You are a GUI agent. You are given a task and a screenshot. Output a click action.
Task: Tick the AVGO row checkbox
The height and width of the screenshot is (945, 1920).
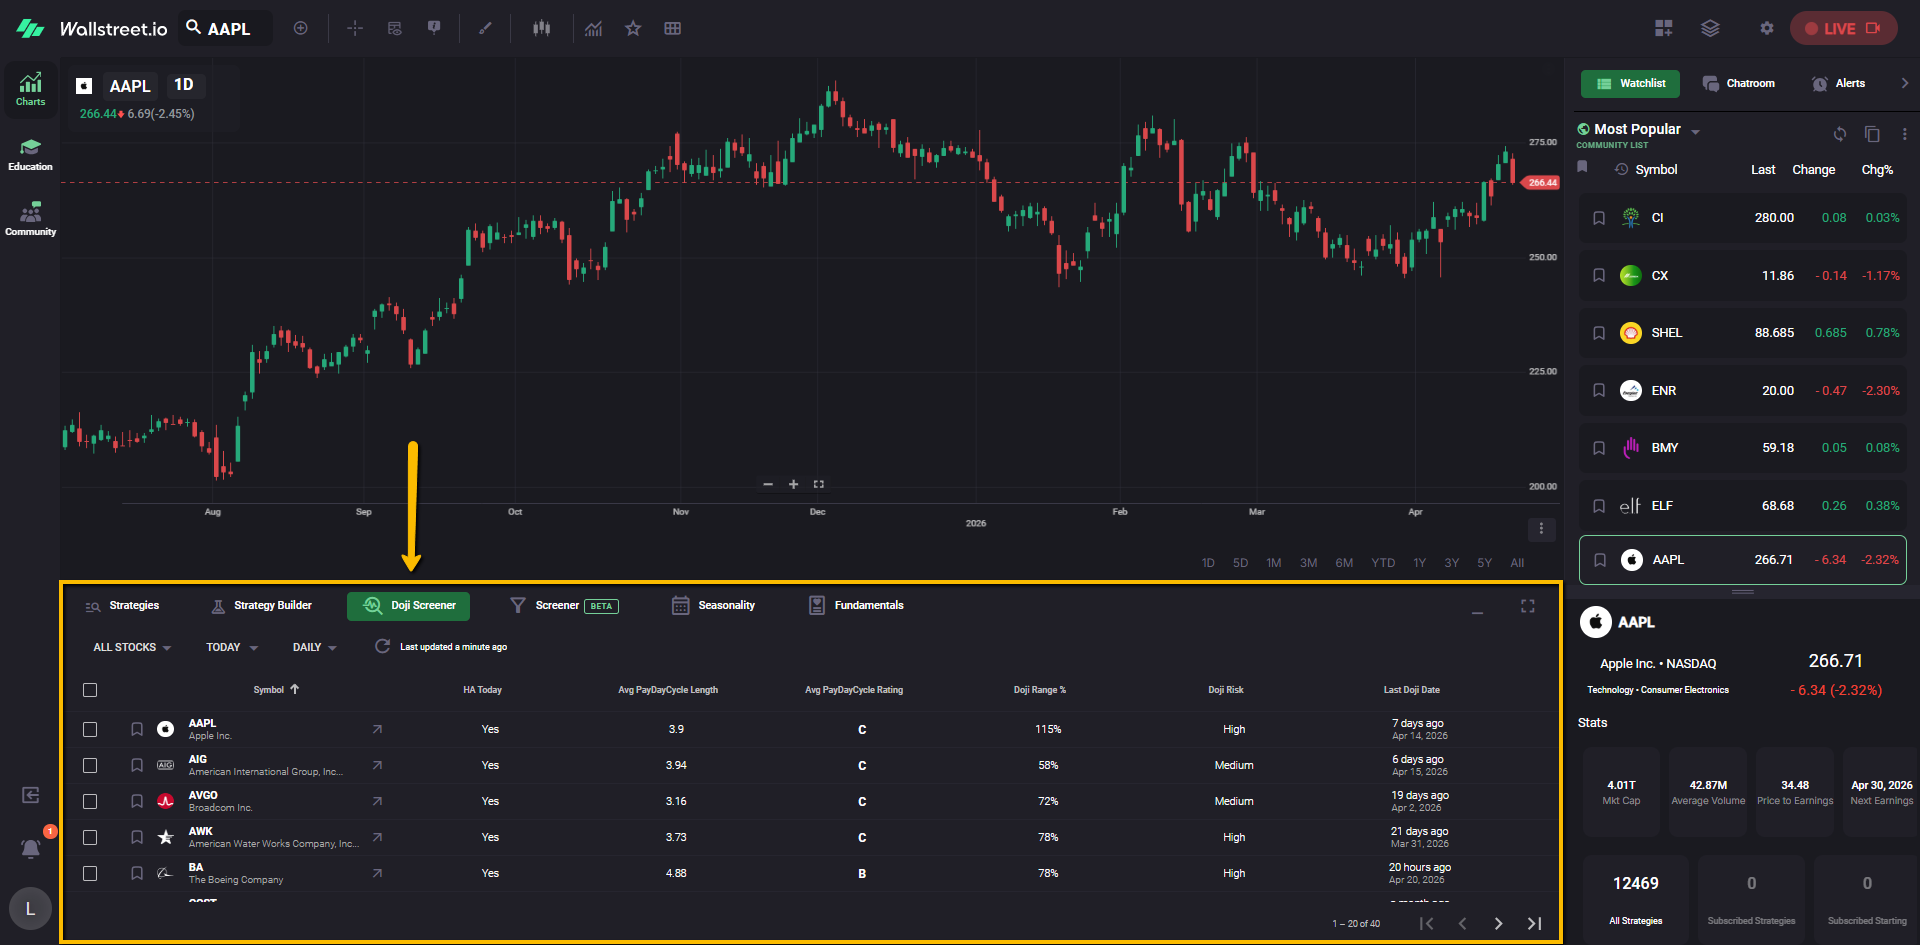coord(90,802)
